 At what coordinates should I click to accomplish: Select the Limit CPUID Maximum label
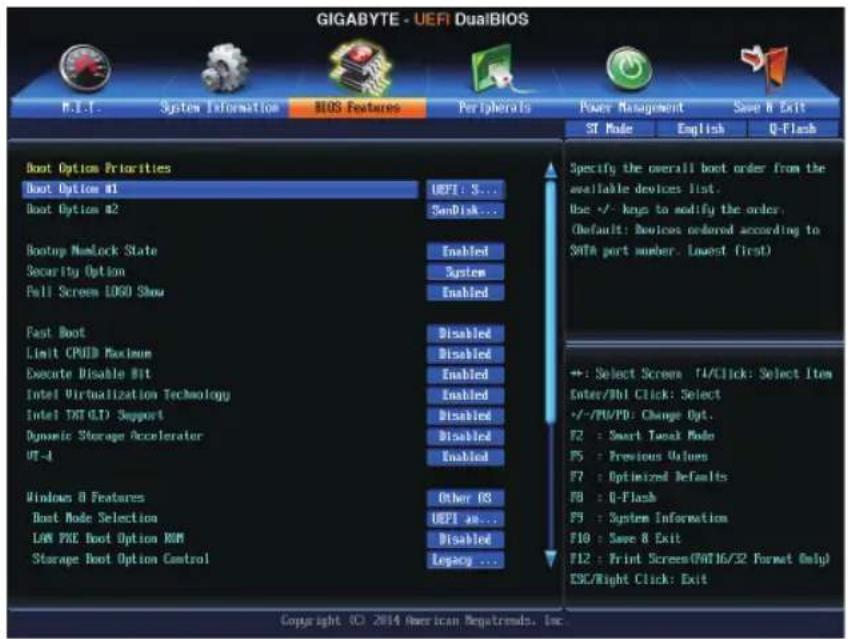[x=89, y=353]
